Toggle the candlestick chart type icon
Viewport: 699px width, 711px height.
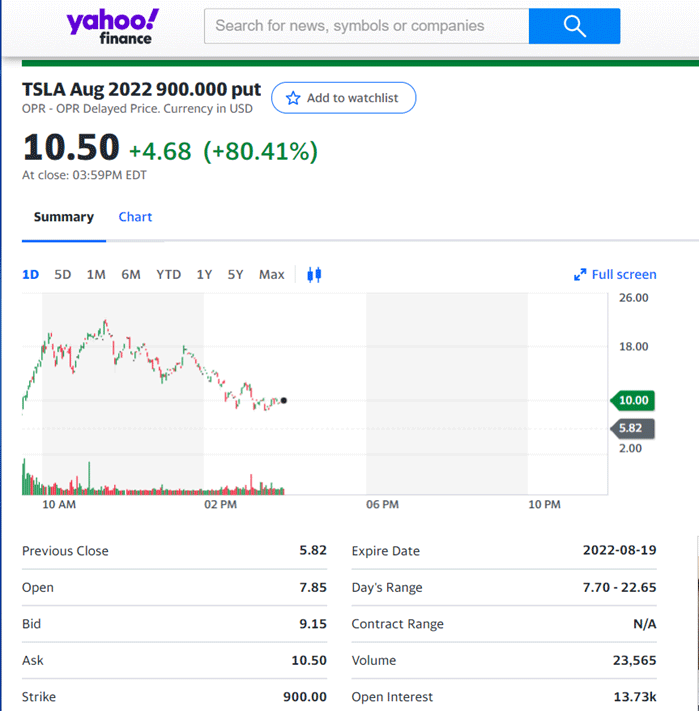(x=314, y=274)
